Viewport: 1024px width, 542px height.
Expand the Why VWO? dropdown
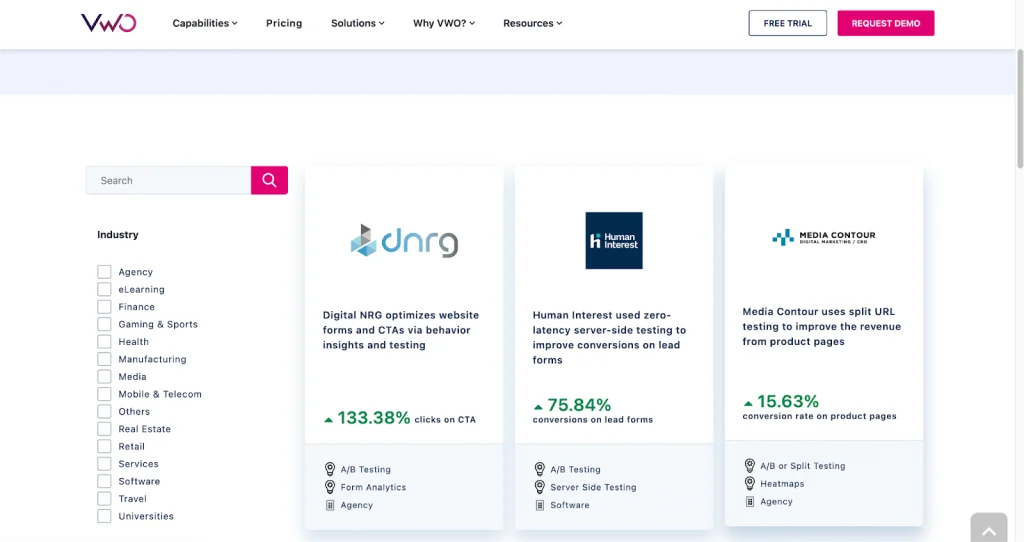tap(443, 23)
